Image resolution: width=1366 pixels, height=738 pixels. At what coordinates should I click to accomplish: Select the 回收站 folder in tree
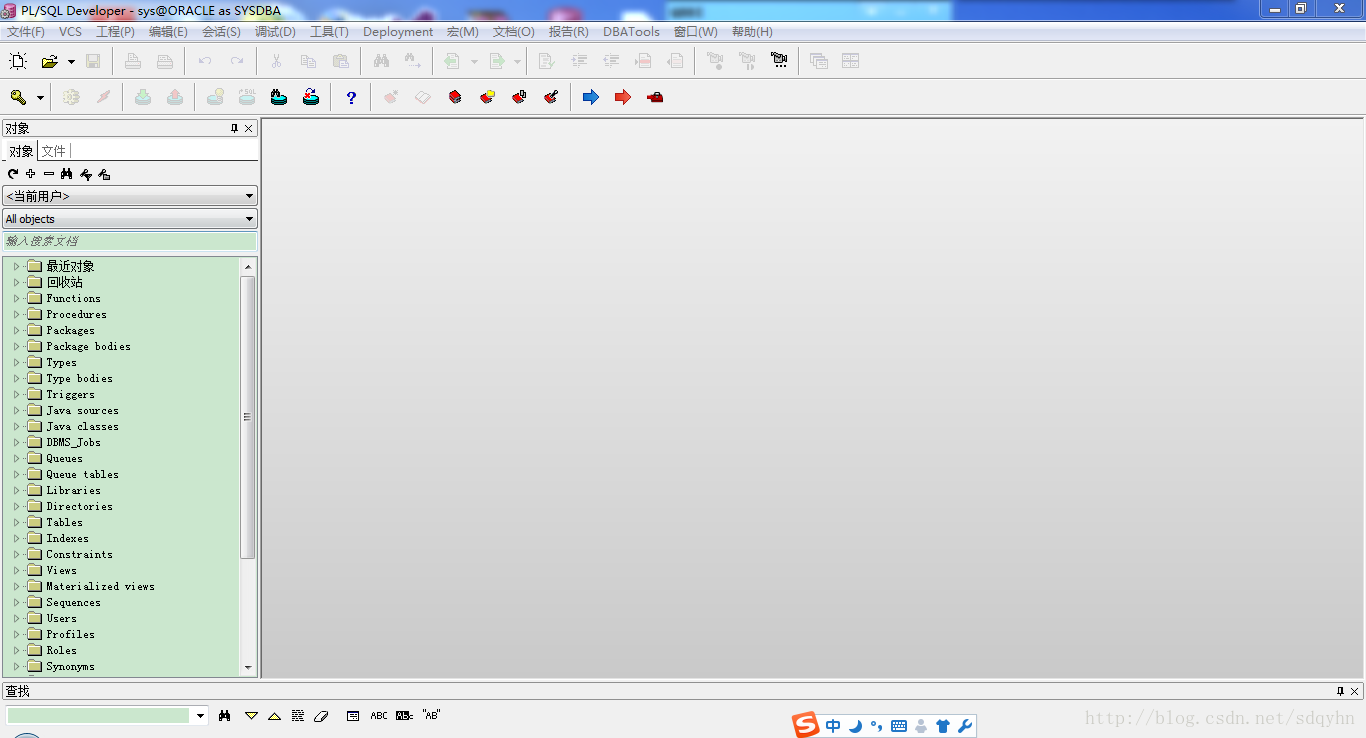pyautogui.click(x=64, y=282)
